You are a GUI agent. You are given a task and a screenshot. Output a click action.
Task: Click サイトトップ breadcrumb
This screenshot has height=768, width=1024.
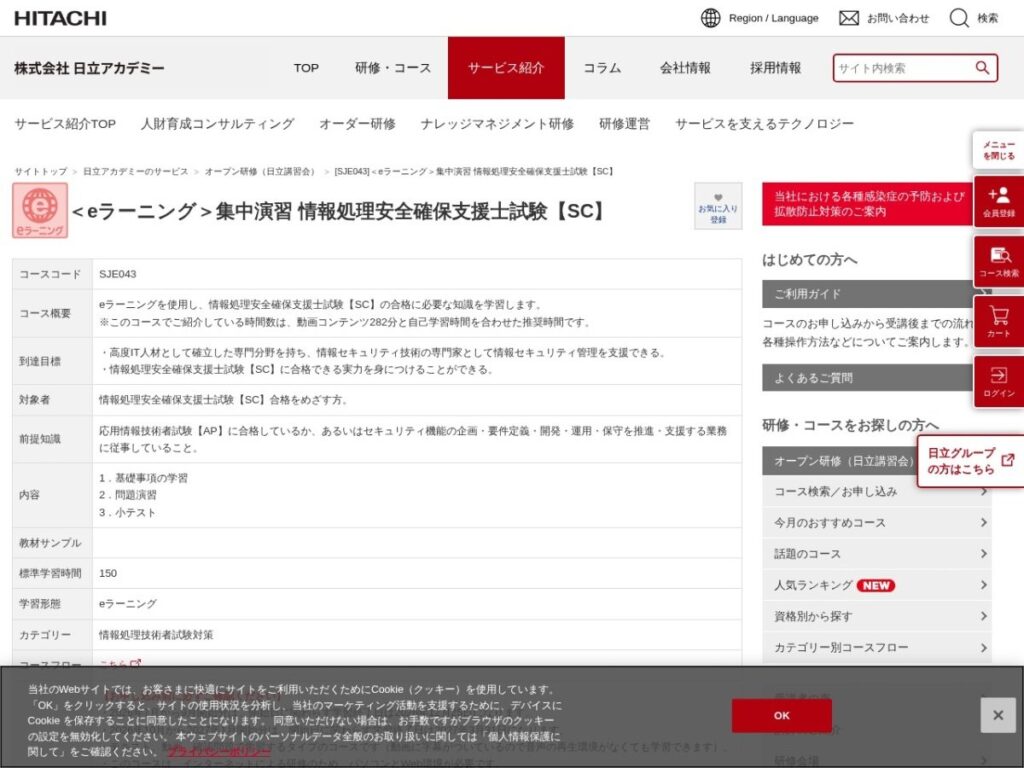[x=40, y=172]
